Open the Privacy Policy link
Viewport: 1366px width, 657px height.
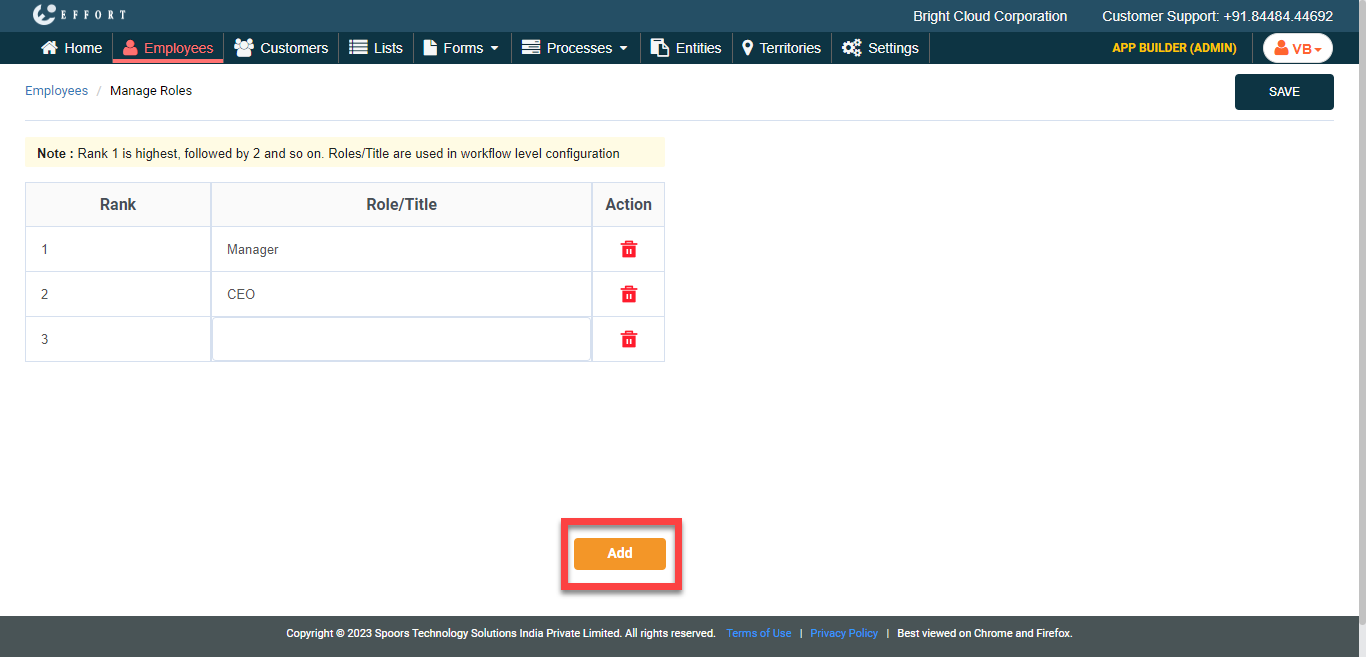tap(843, 633)
